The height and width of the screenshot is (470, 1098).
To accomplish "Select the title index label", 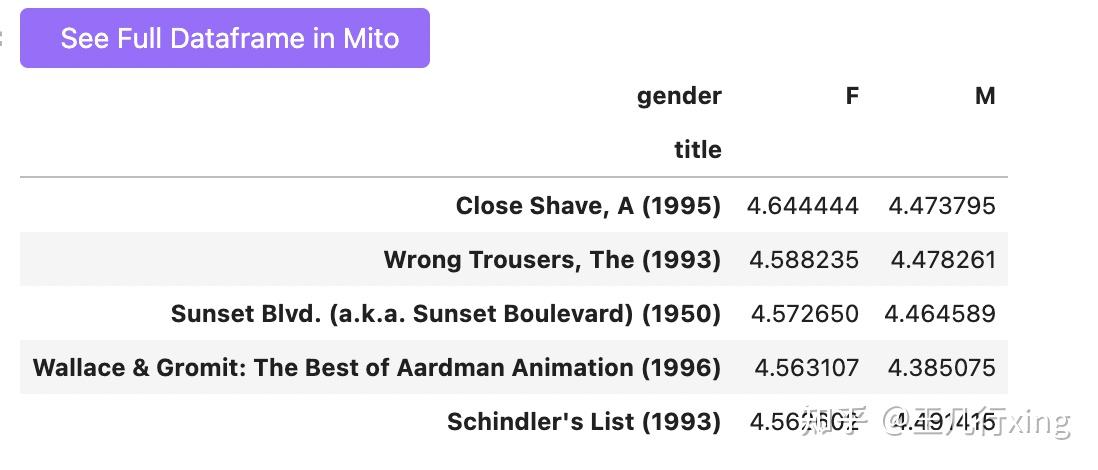I will tap(697, 150).
